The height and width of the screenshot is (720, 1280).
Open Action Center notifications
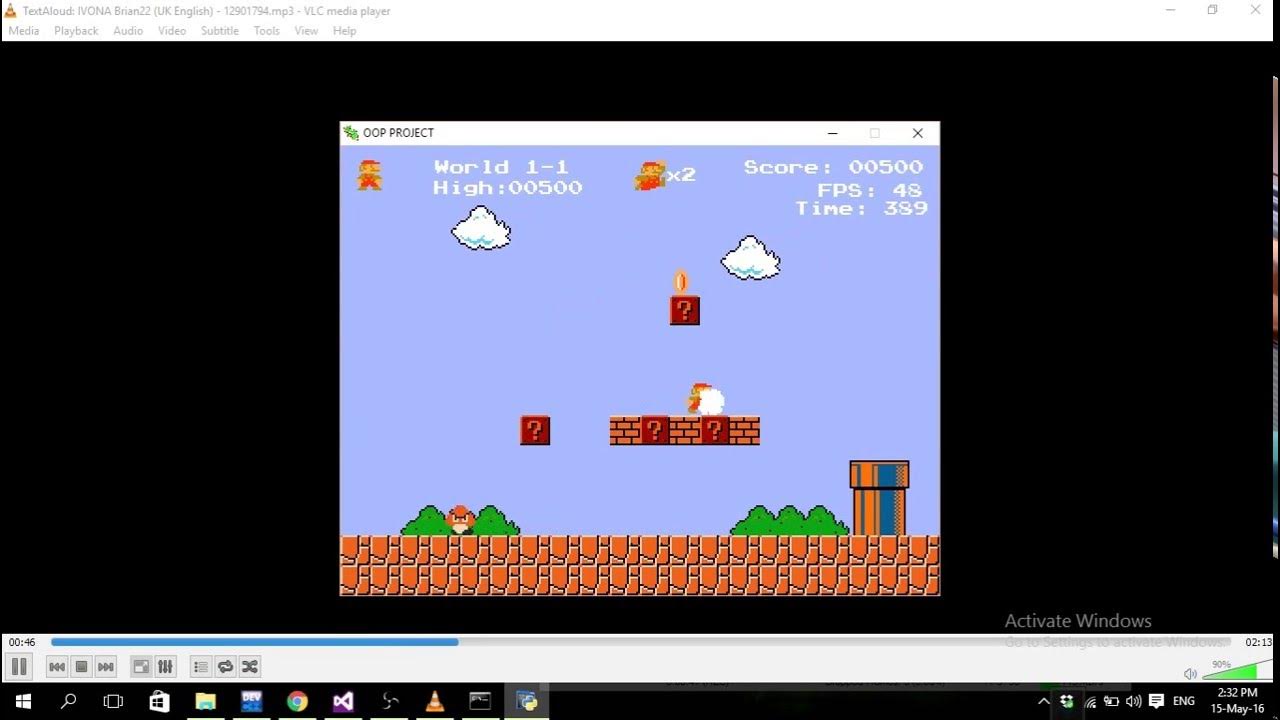1157,701
